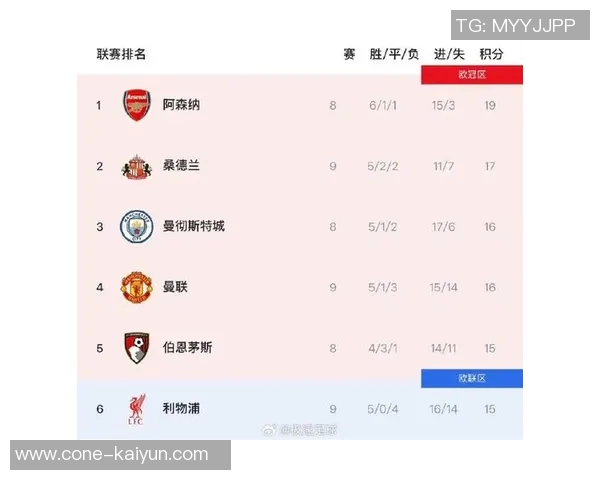Image resolution: width=600 pixels, height=480 pixels.
Task: Open the 曼联 team entry
Action: [175, 287]
